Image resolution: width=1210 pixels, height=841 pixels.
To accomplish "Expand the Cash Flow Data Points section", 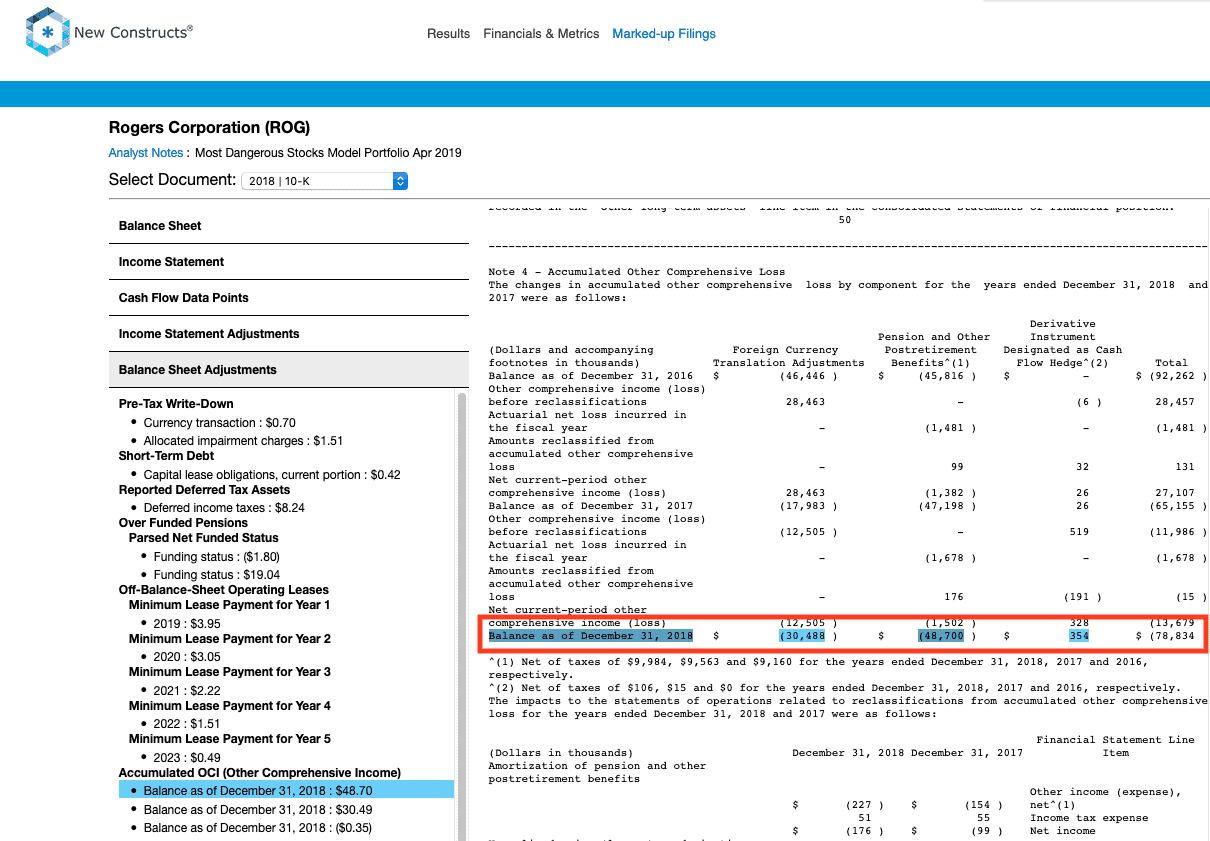I will (288, 298).
